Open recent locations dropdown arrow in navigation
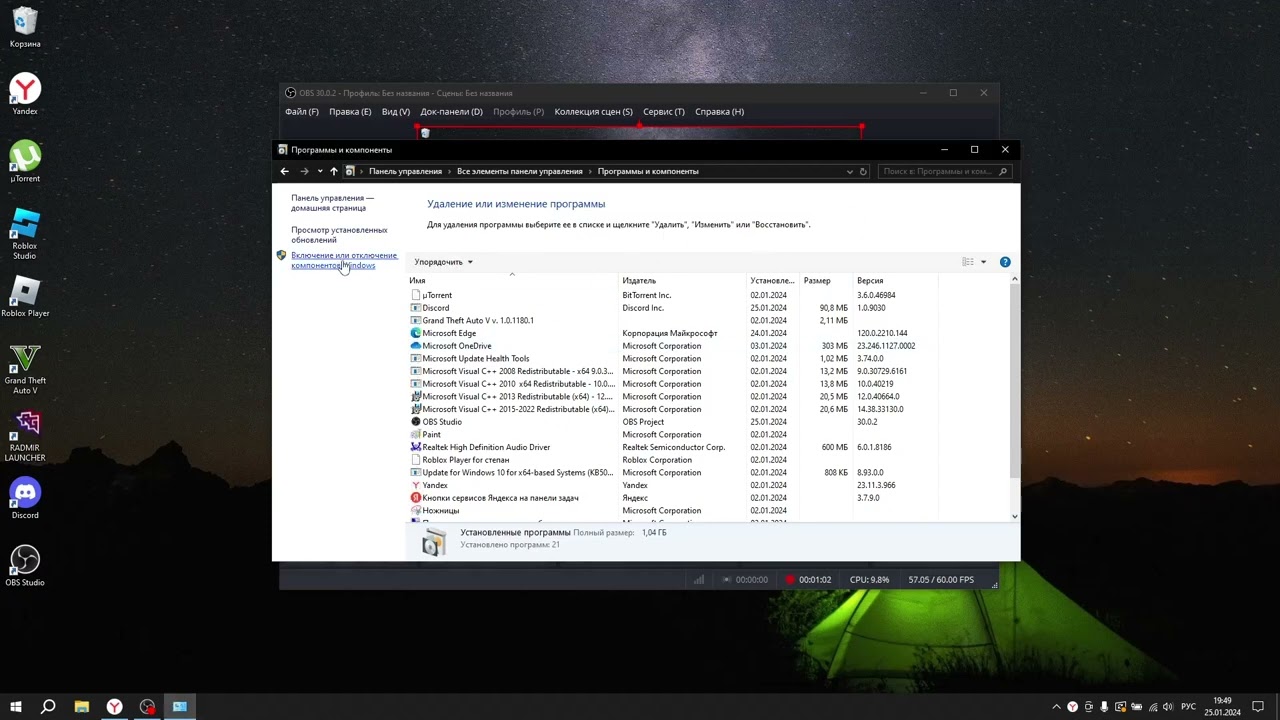 [x=320, y=171]
